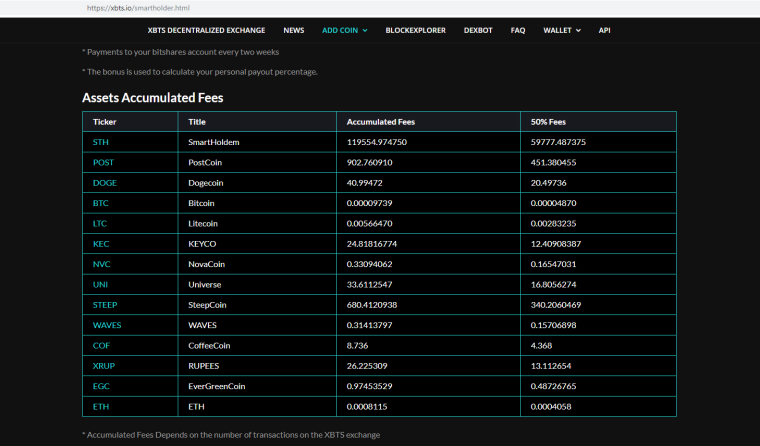Expand the WALLET dropdown chevron
760x446 pixels.
coord(578,31)
